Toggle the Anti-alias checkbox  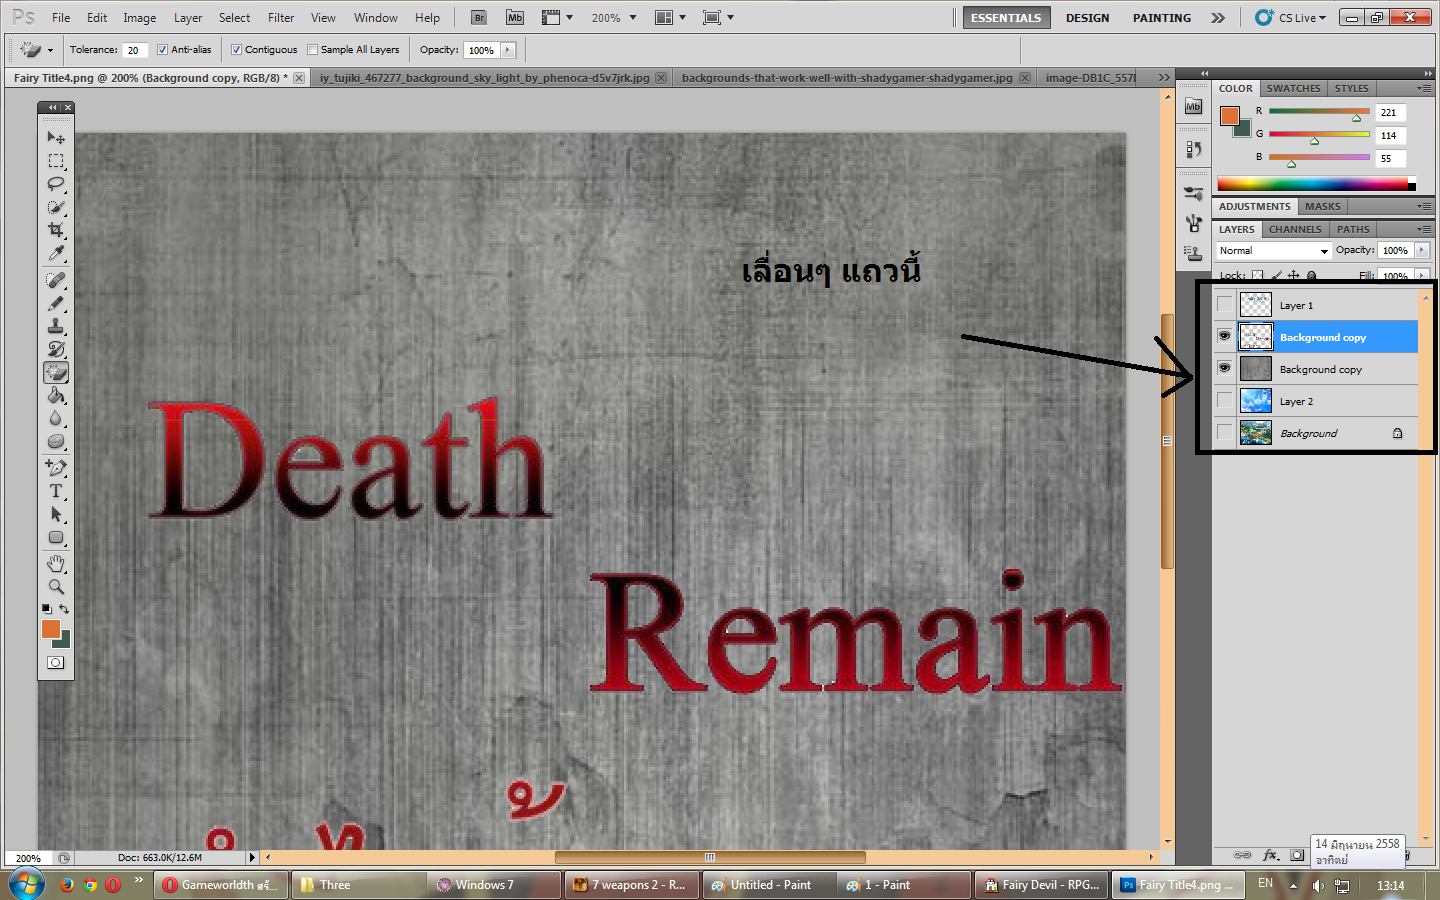[x=162, y=49]
